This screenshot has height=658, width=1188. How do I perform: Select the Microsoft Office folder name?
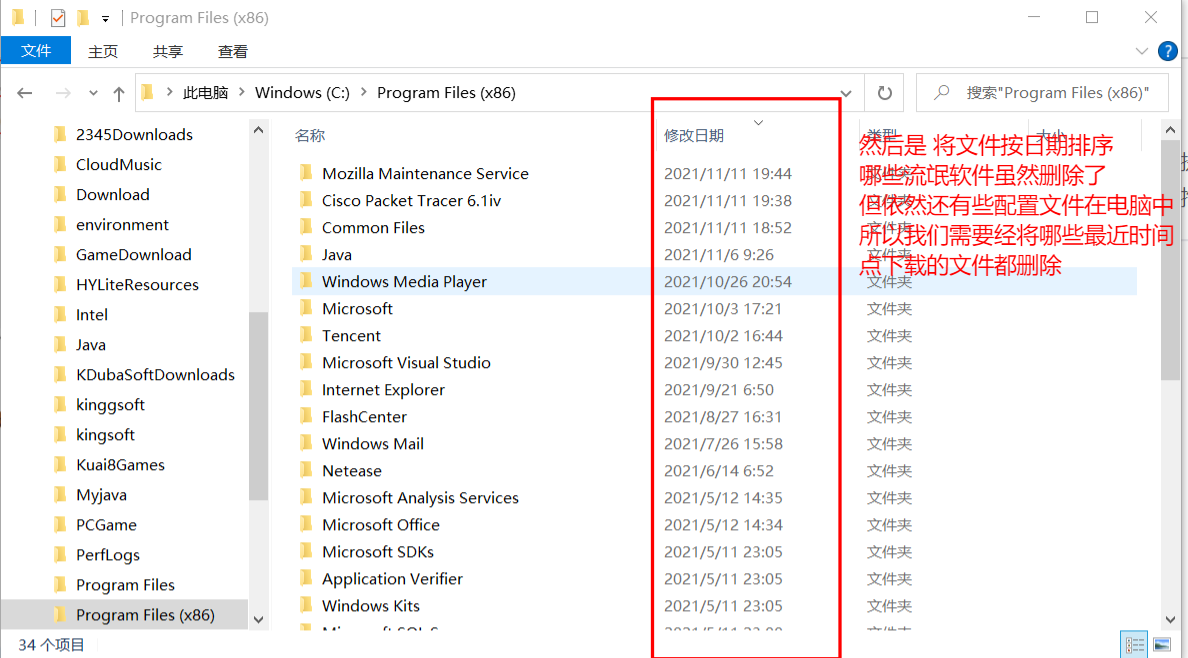click(380, 525)
